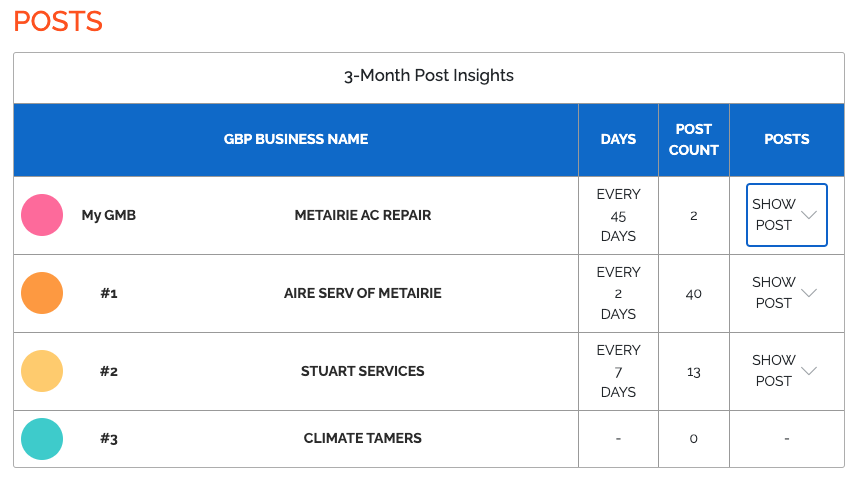Open Show Post dropdown for Aire Serv
This screenshot has width=859, height=479.
coord(786,293)
